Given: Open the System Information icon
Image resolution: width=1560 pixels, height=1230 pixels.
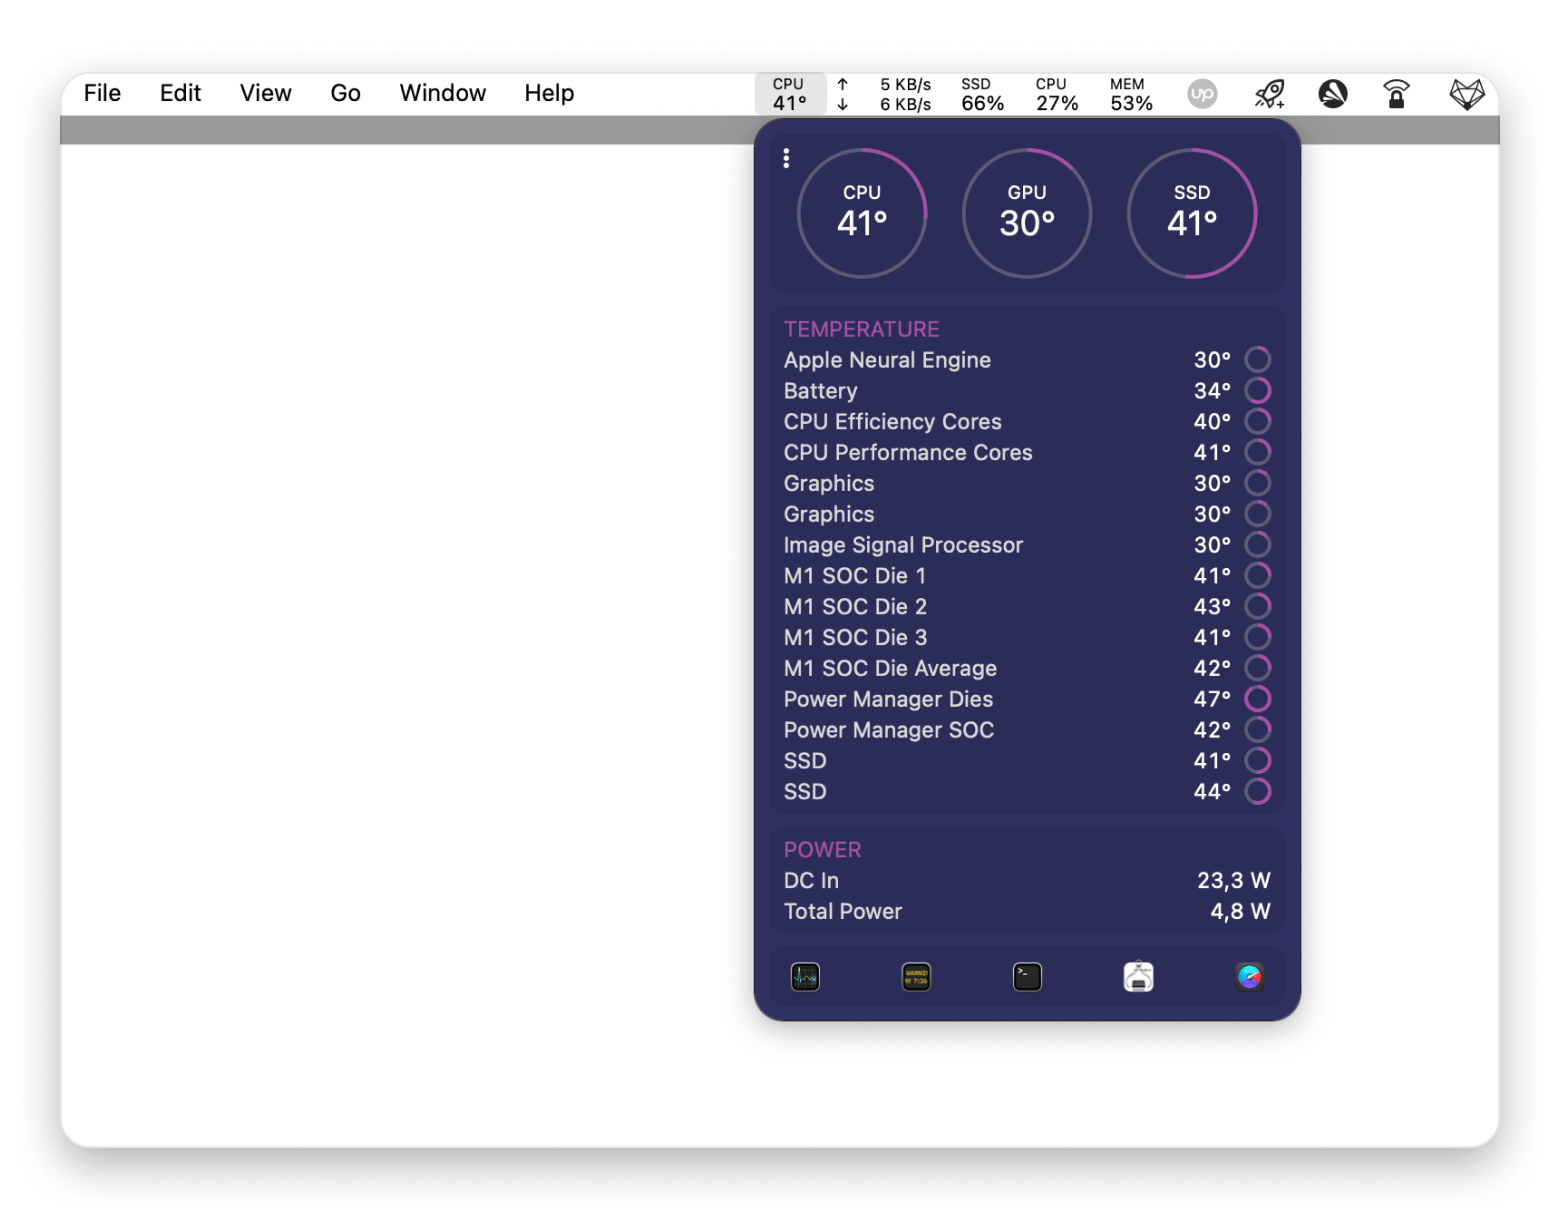Looking at the screenshot, I should [1138, 976].
